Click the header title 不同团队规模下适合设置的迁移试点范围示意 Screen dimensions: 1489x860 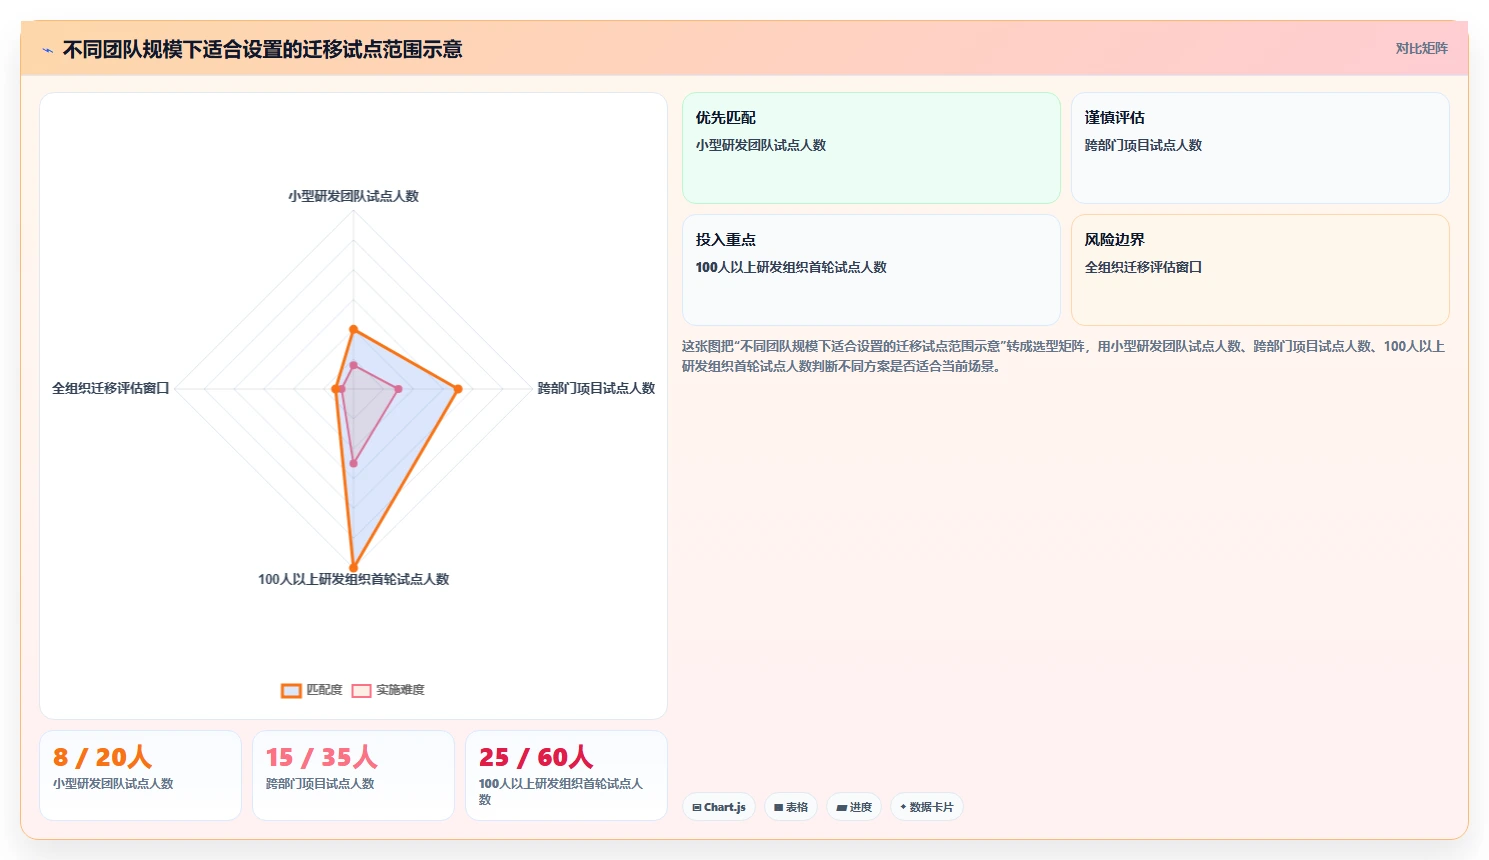tap(262, 49)
